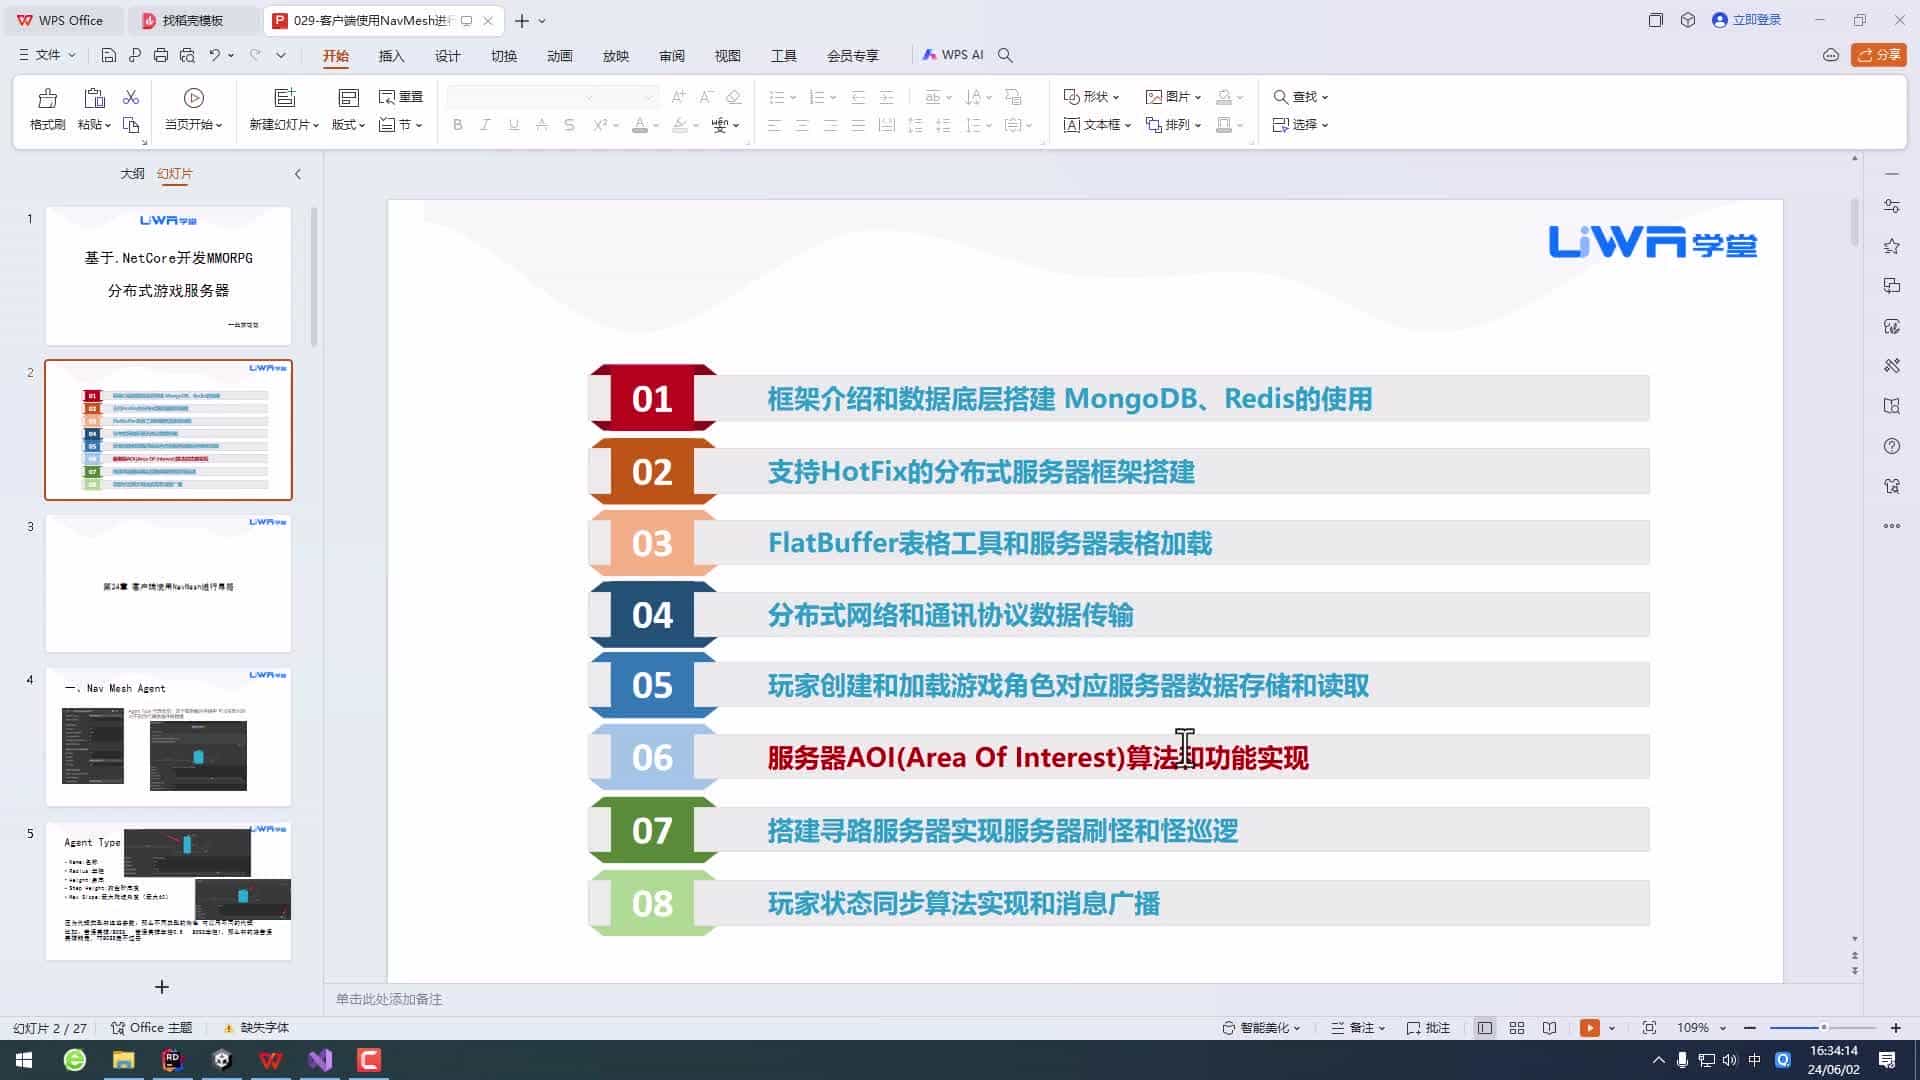1920x1080 pixels.
Task: Open the zoom percentage 109% dropdown
Action: click(1701, 1028)
